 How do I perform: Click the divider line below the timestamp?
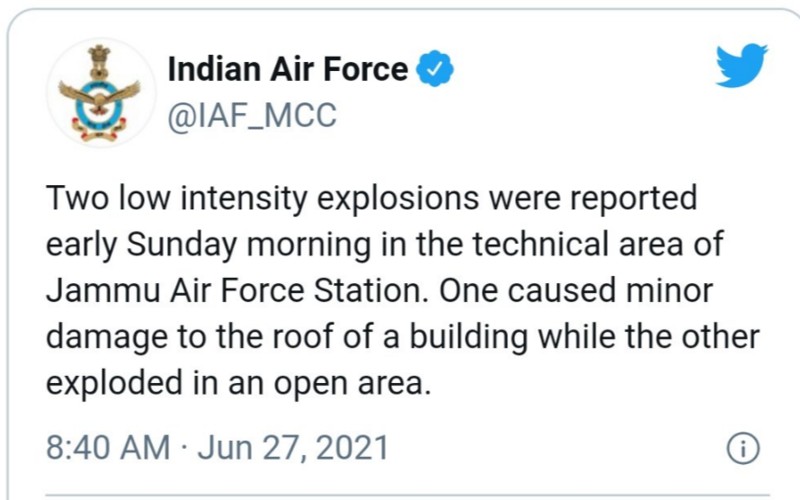[400, 491]
